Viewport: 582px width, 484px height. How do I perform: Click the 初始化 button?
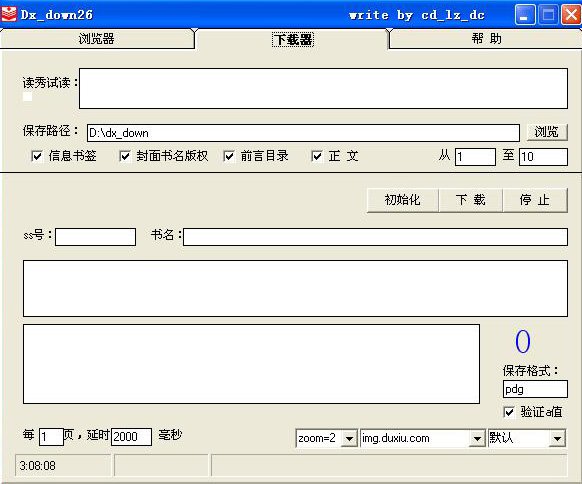[403, 200]
